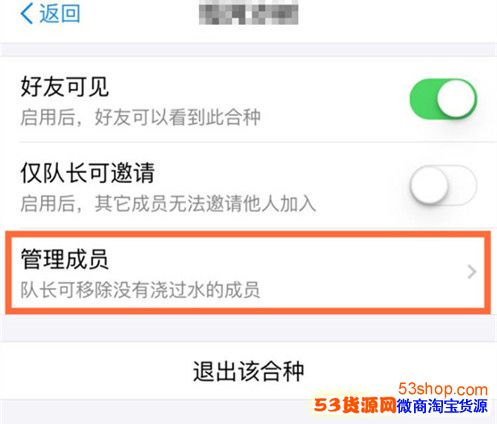
Task: Click the 53shop.com watermark link
Action: [x=443, y=389]
